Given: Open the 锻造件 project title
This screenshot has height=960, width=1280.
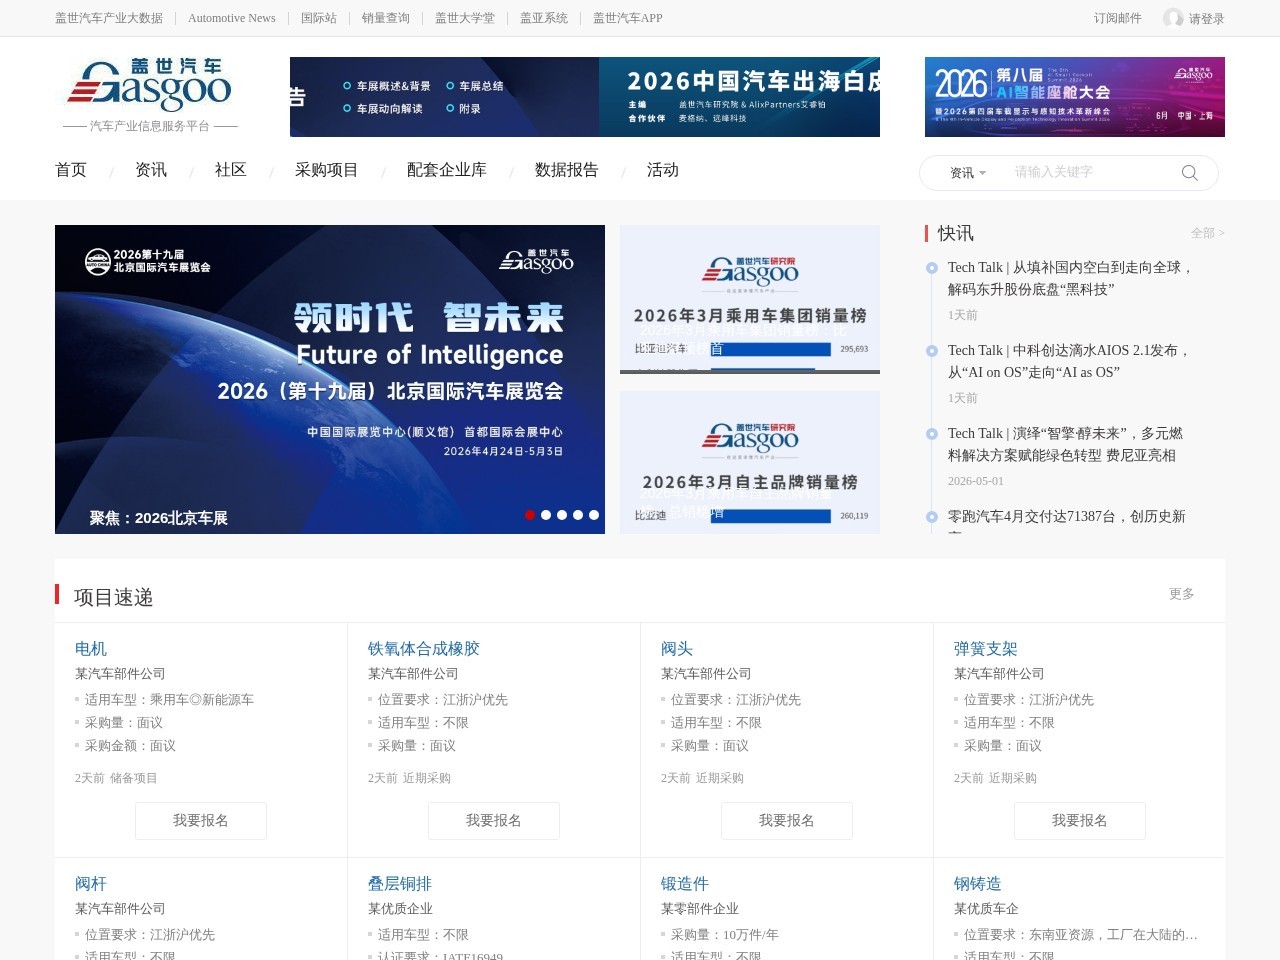Looking at the screenshot, I should tap(685, 884).
